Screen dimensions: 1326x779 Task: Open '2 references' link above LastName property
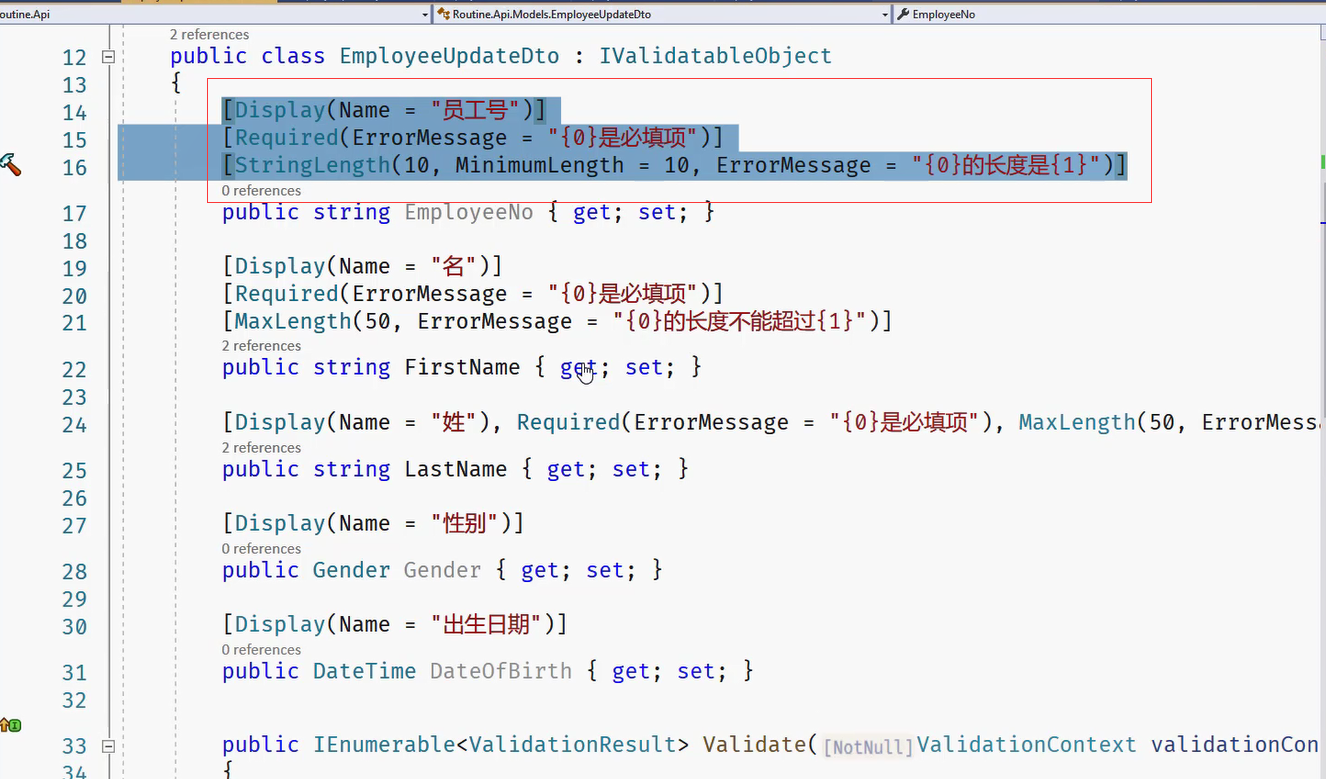261,448
